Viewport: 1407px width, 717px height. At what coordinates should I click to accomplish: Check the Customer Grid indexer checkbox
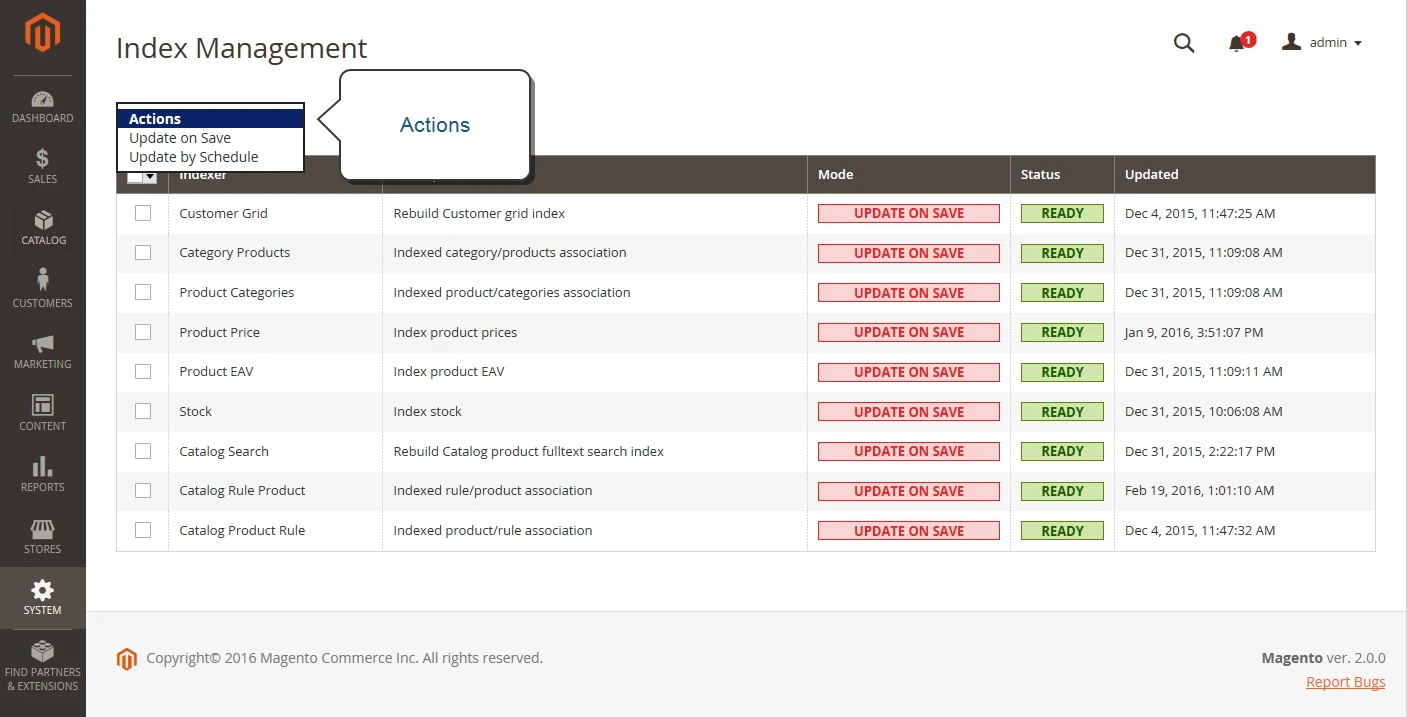pos(143,213)
